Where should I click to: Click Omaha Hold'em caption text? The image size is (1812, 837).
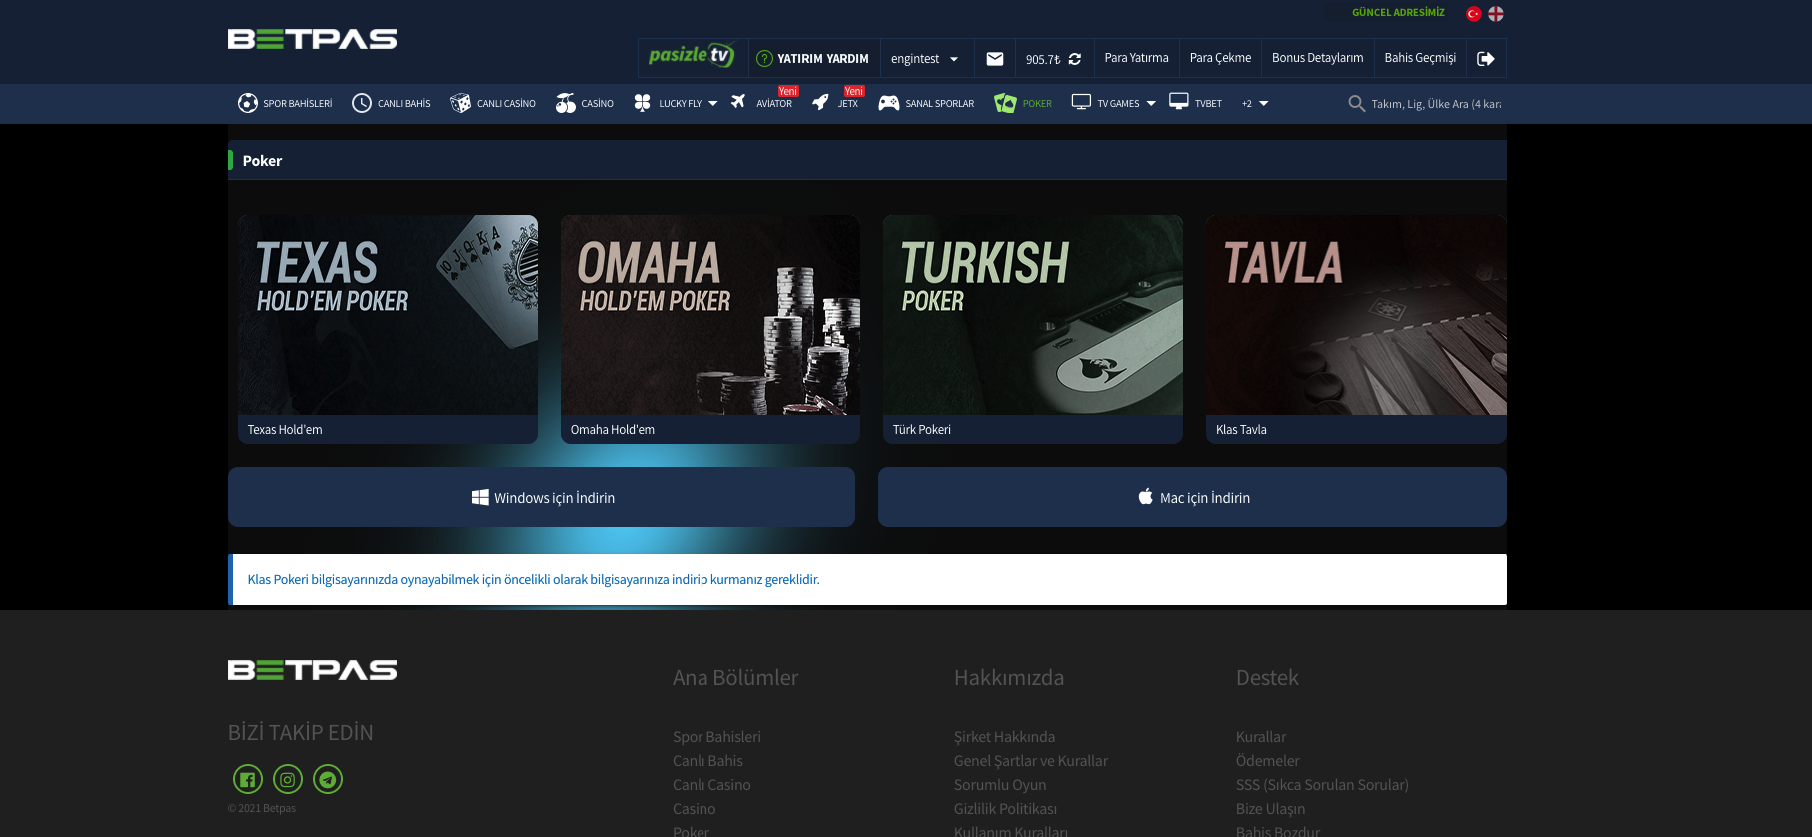[x=613, y=430]
